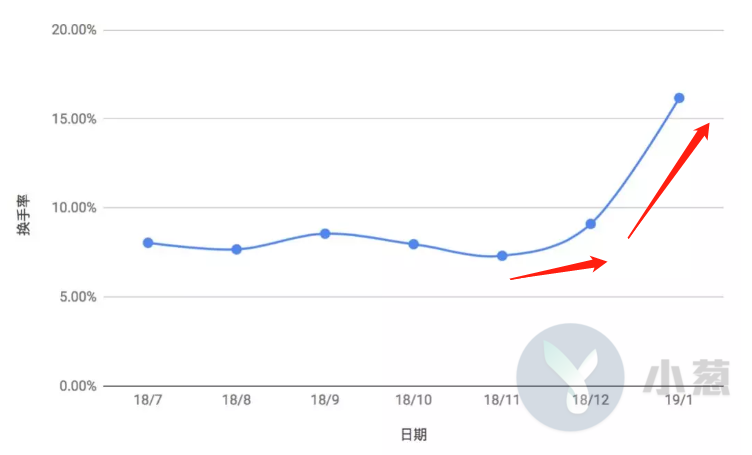752x455 pixels.
Task: Click the shallow lower red arrow
Action: [559, 269]
